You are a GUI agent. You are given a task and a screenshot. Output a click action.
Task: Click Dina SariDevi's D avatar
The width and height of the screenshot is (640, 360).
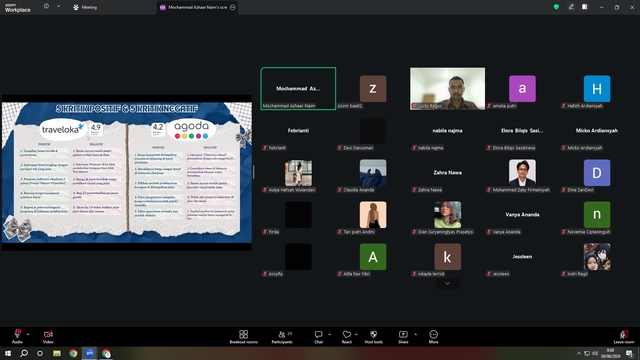pos(597,173)
